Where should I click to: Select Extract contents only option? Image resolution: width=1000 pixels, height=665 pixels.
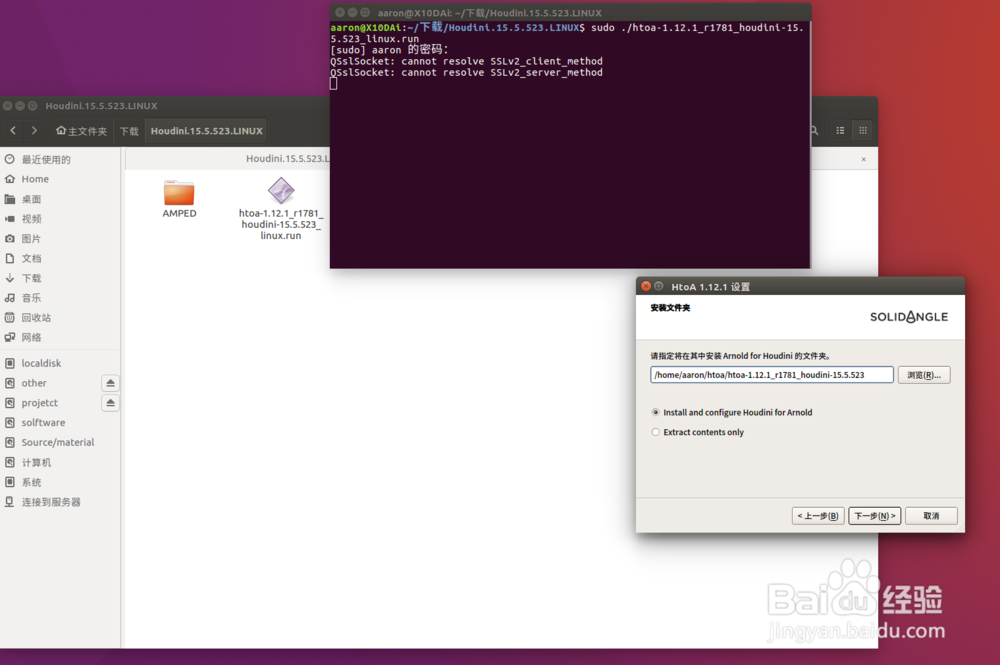click(x=698, y=432)
